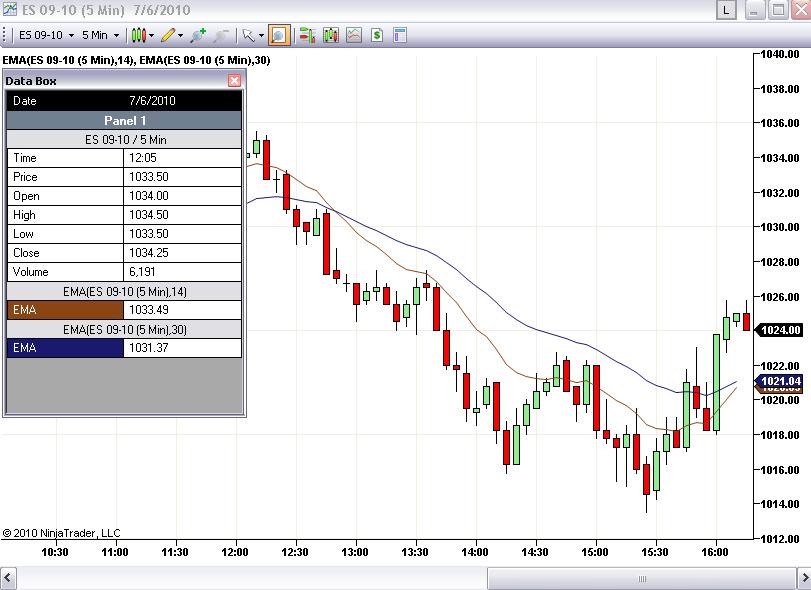Click the grayed zoom out magnifier icon
This screenshot has width=811, height=590.
click(221, 35)
